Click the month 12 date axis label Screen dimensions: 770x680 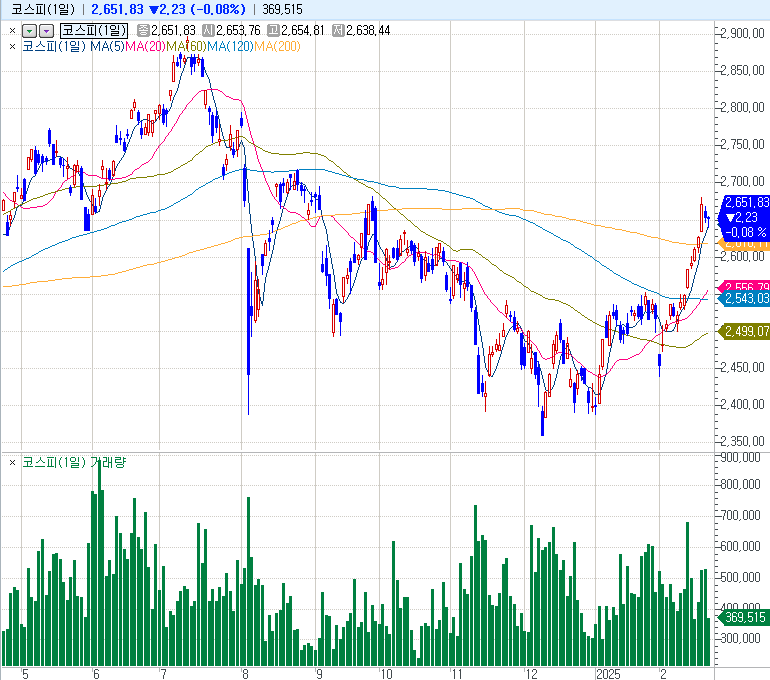coord(531,674)
